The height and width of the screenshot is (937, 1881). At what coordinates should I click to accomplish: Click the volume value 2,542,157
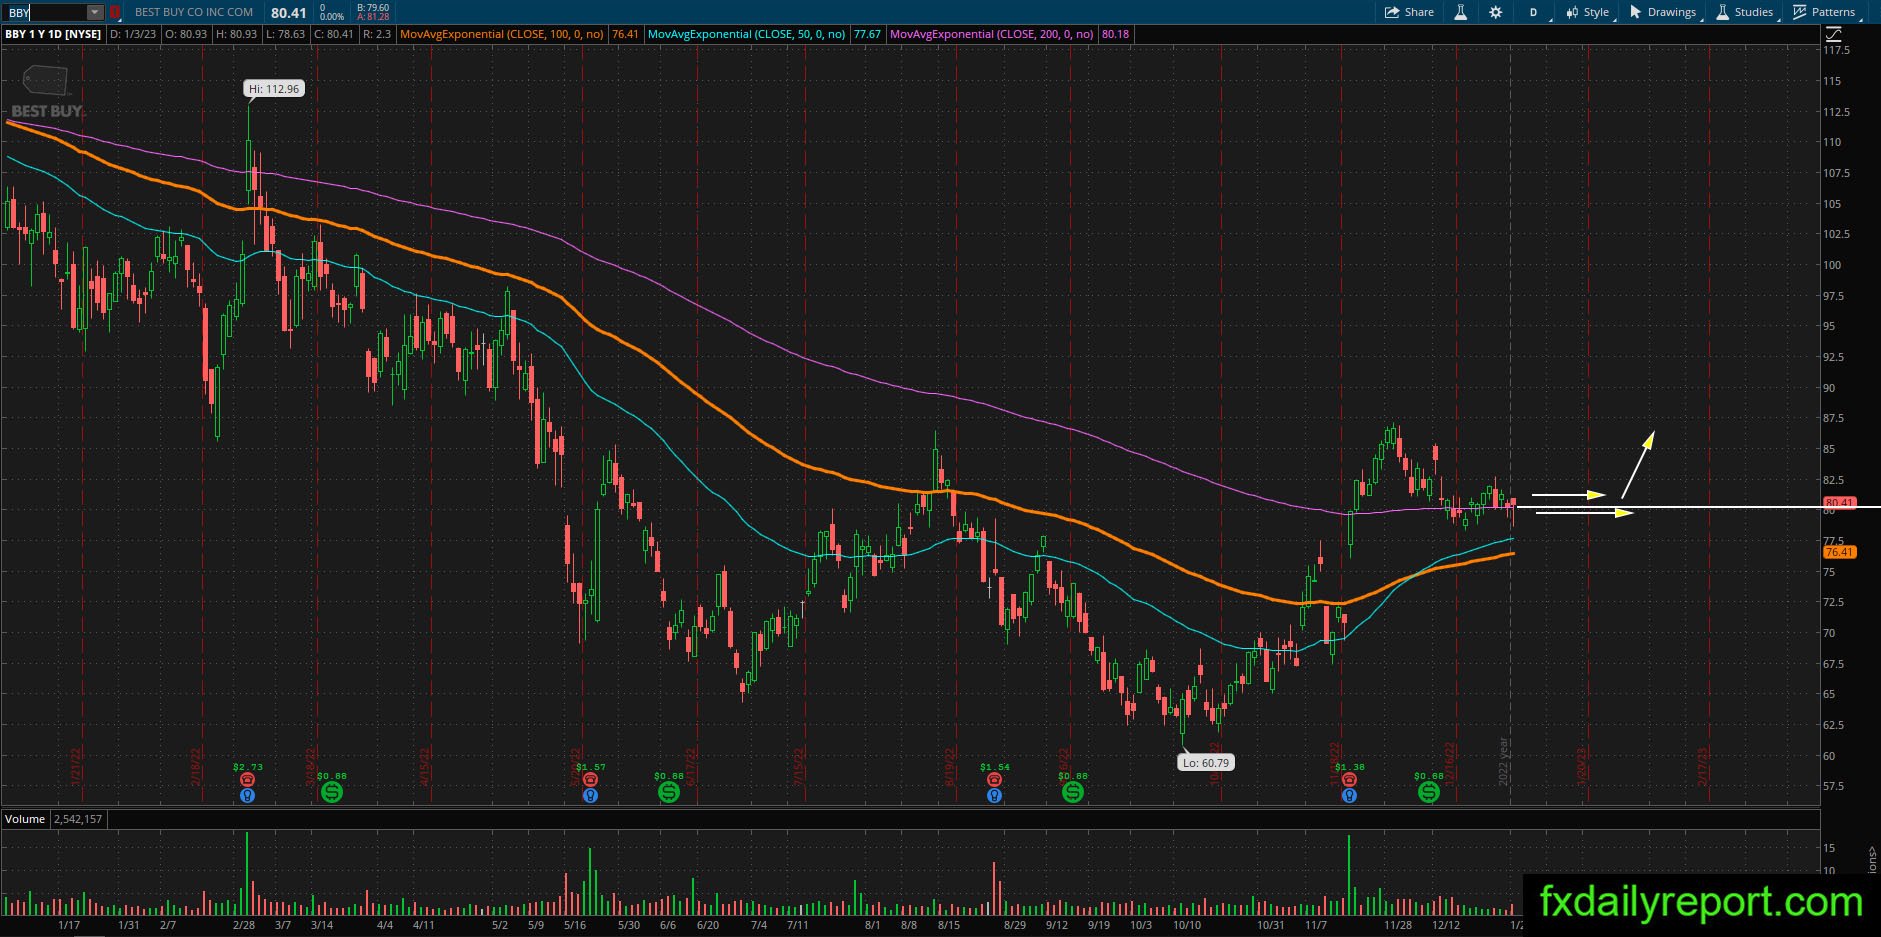tap(78, 819)
